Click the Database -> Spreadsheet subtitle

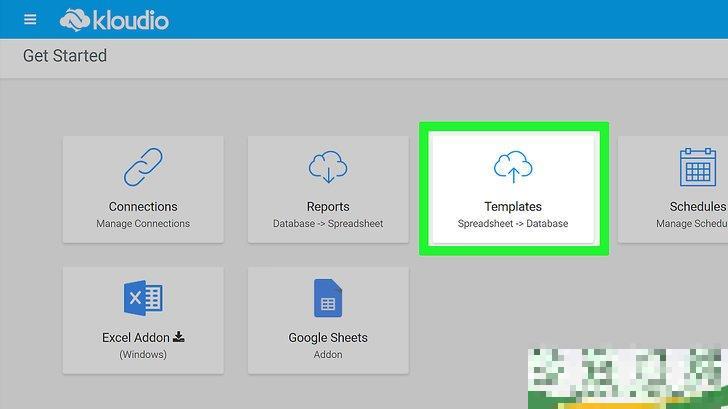coord(328,224)
